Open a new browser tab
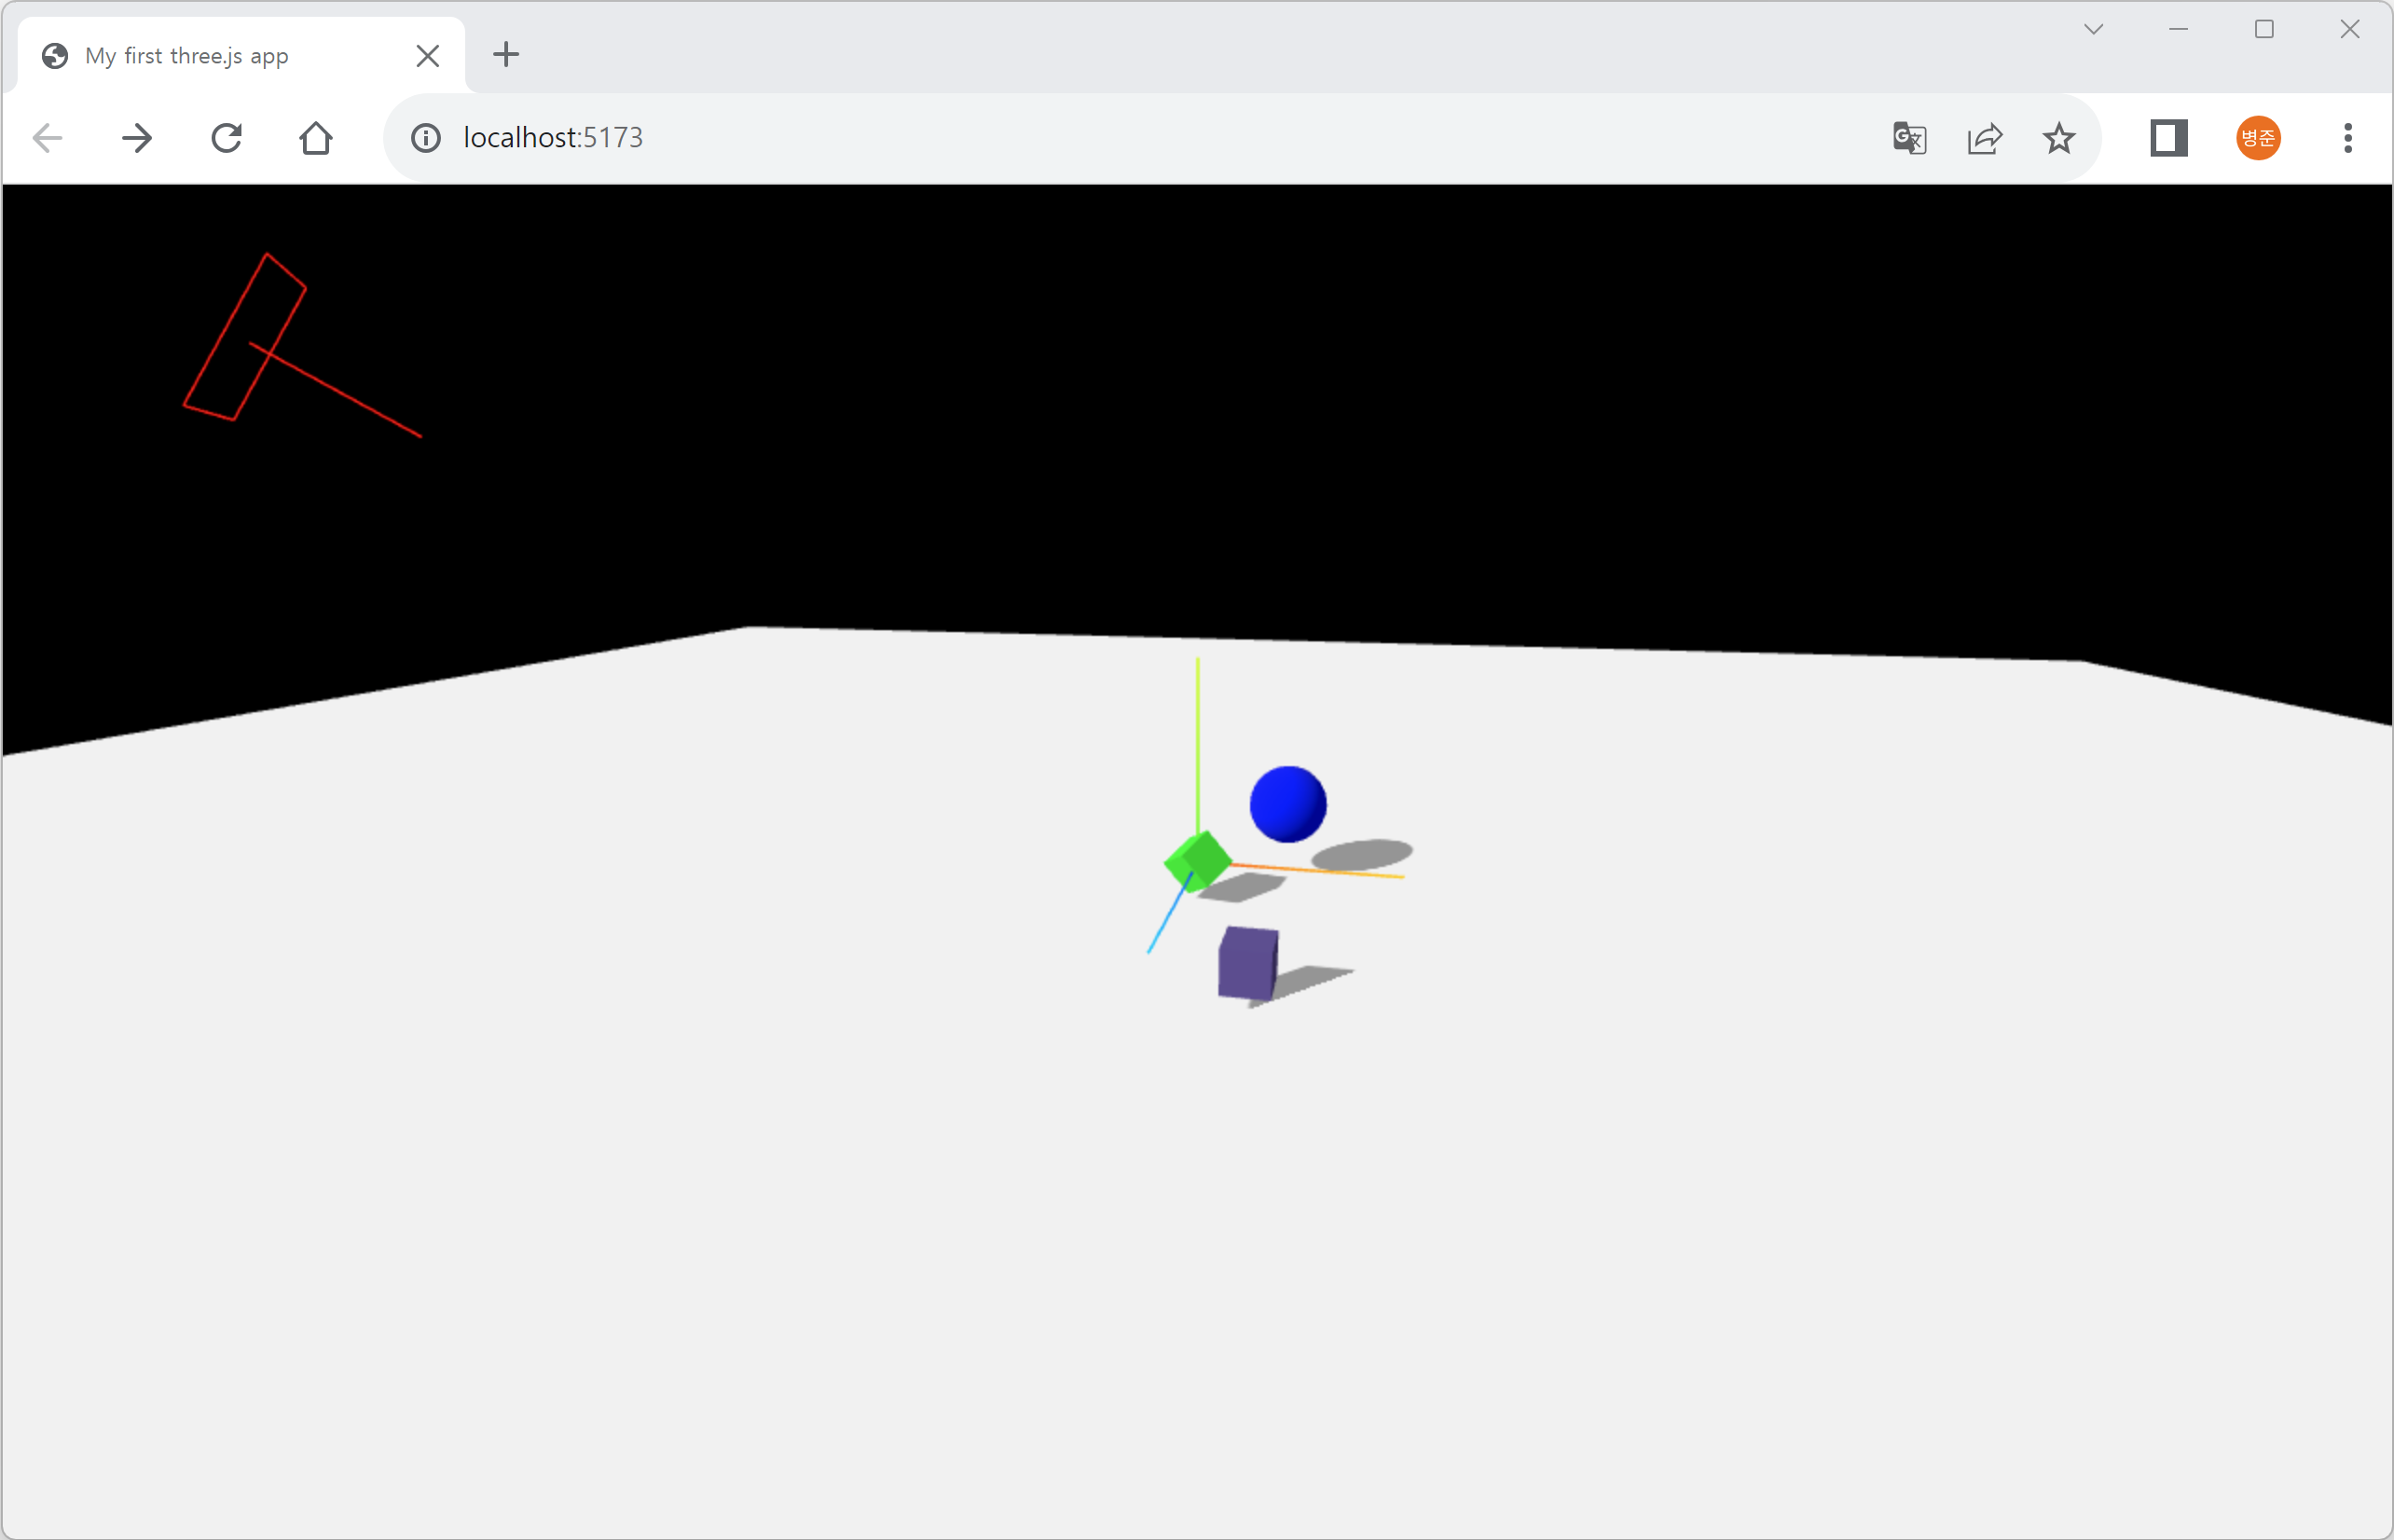The image size is (2394, 1540). (x=507, y=54)
